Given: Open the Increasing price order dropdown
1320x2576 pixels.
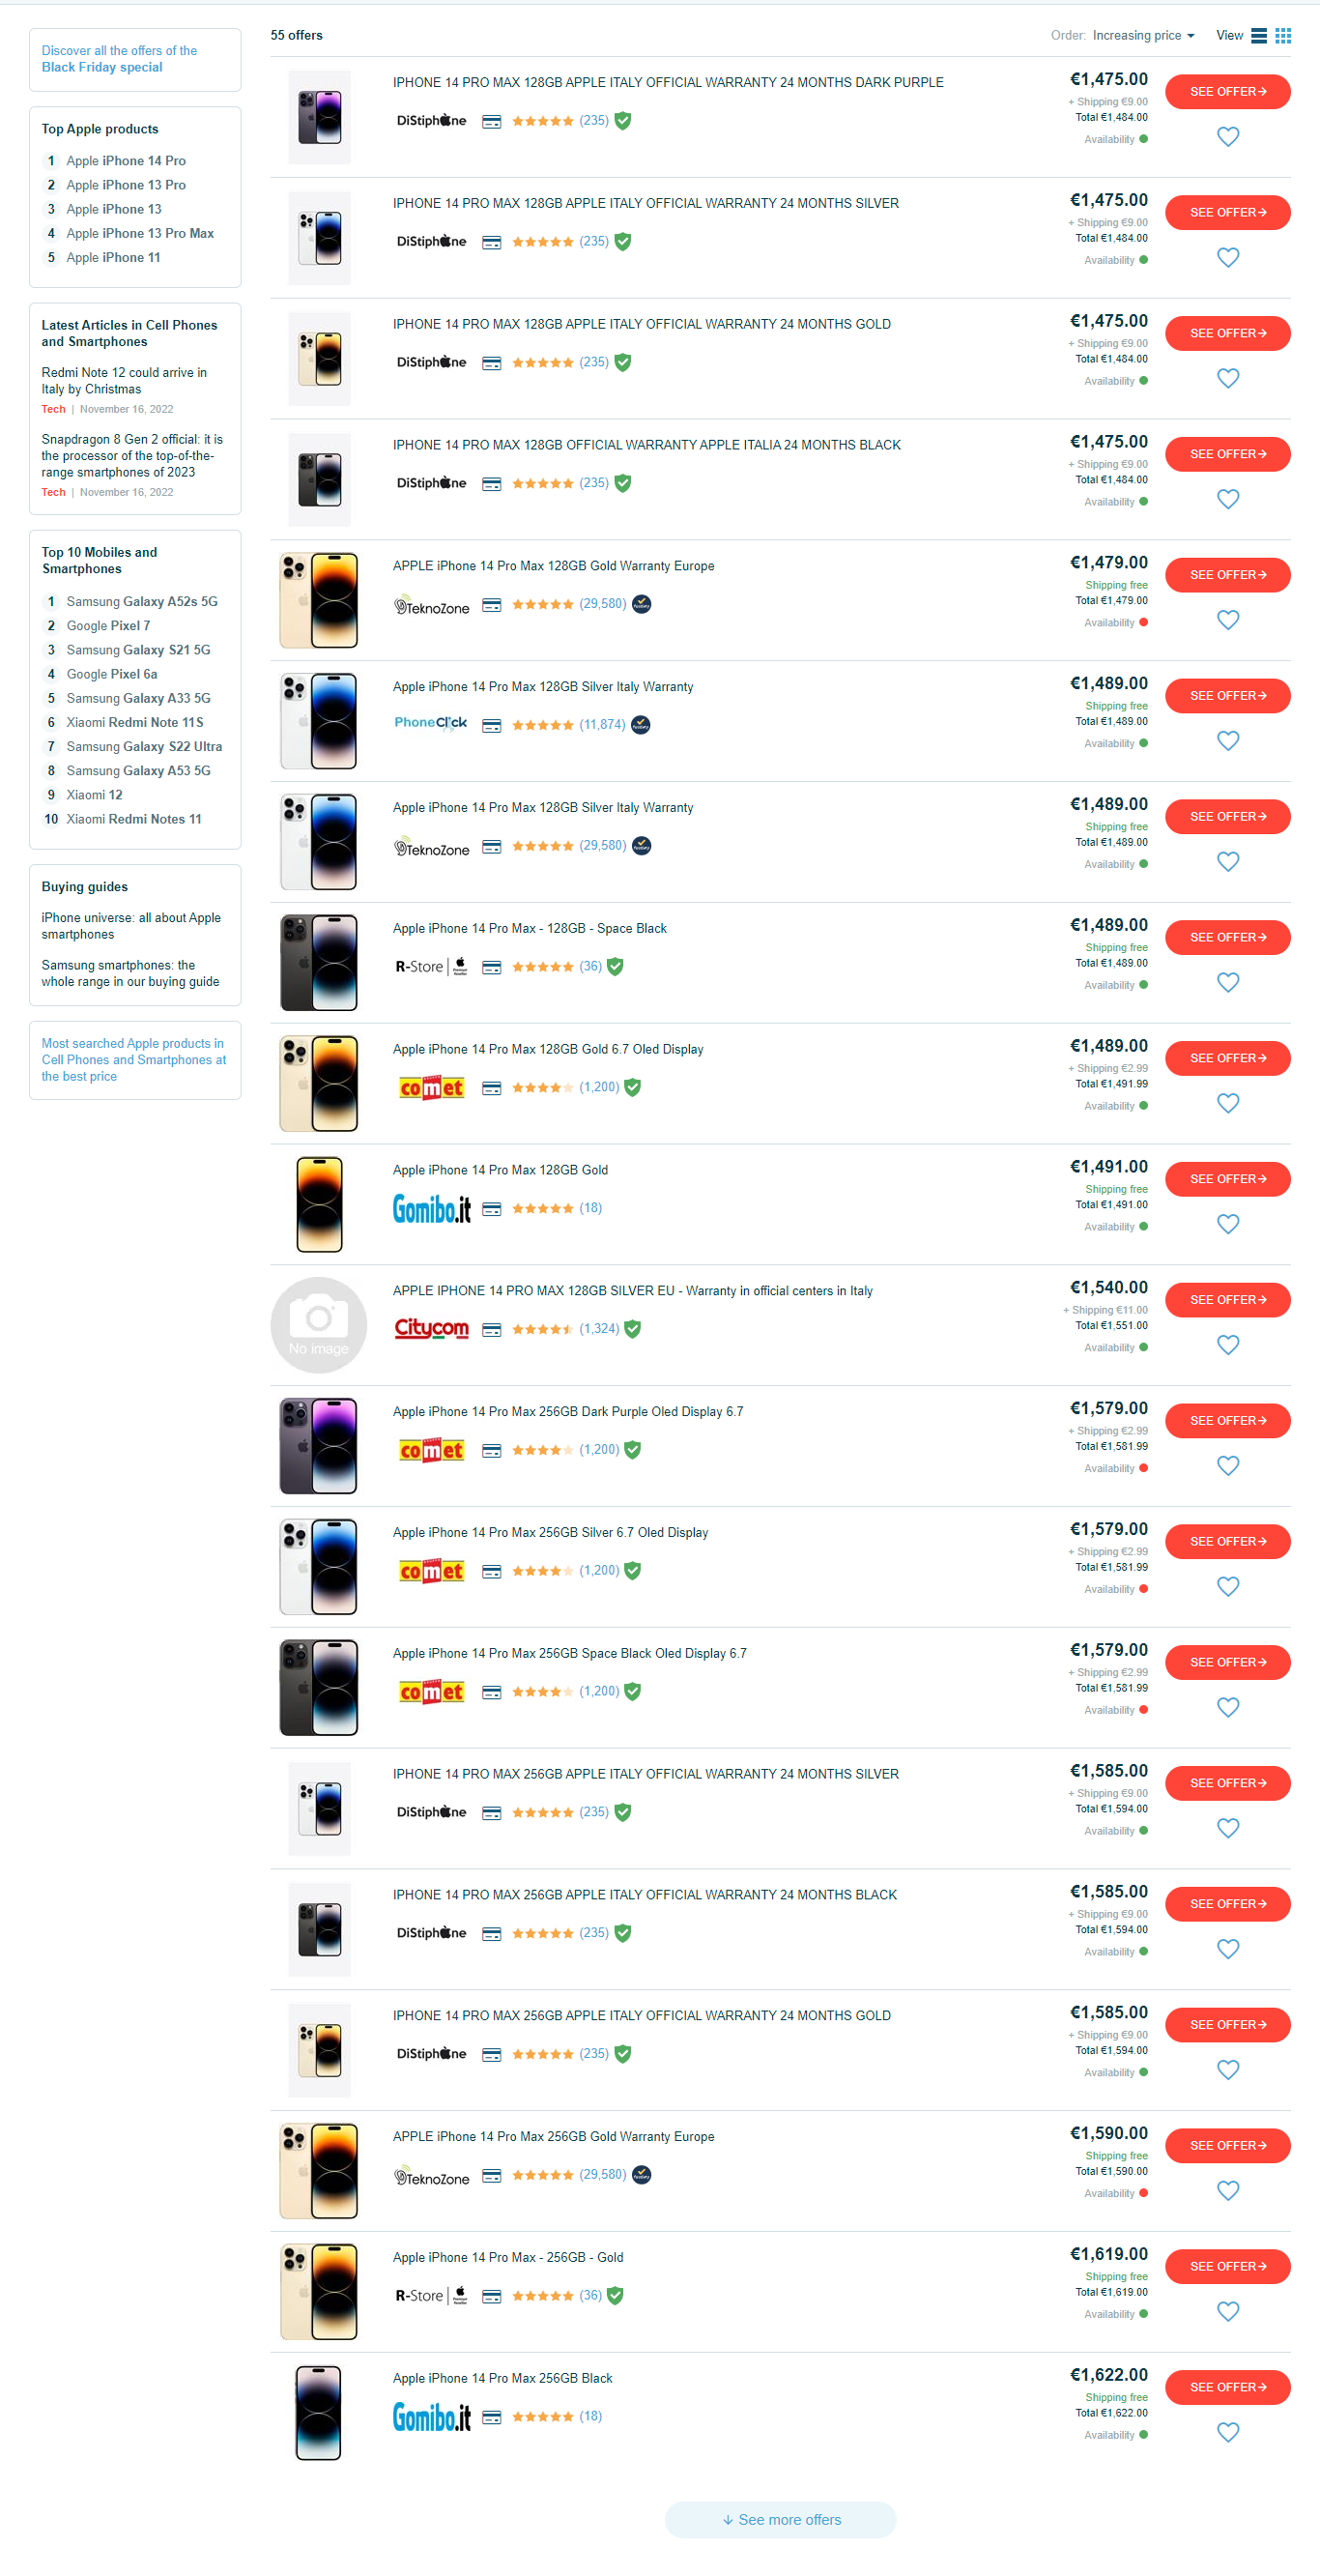Looking at the screenshot, I should pos(1143,36).
